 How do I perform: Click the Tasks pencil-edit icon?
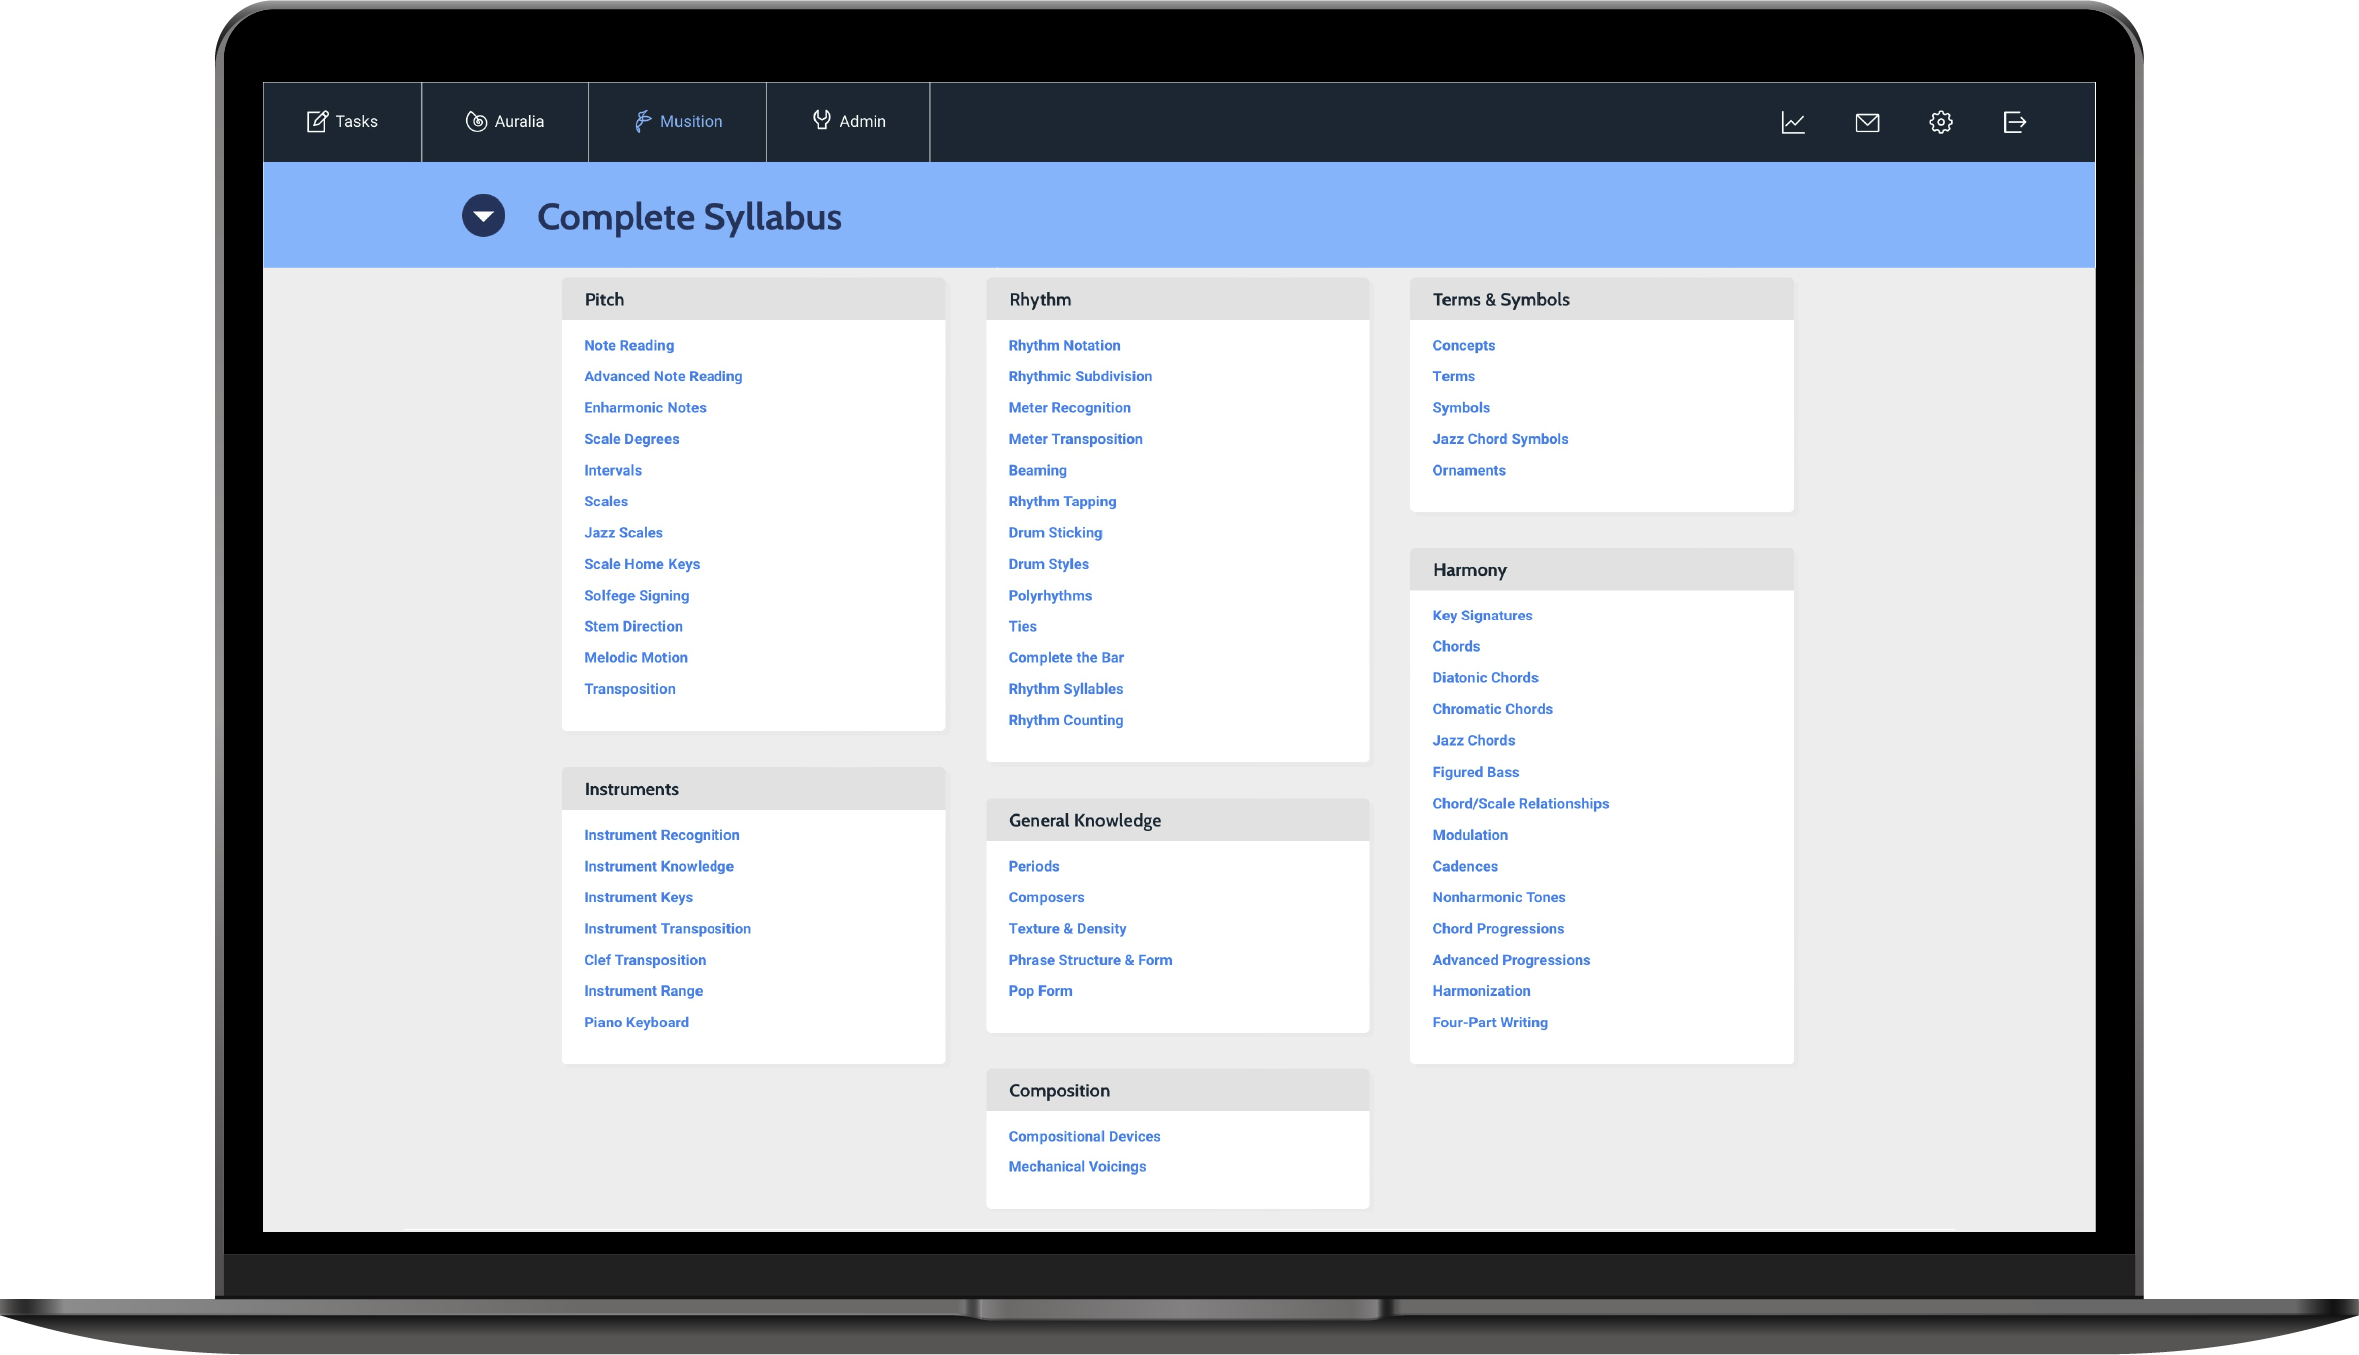(316, 121)
